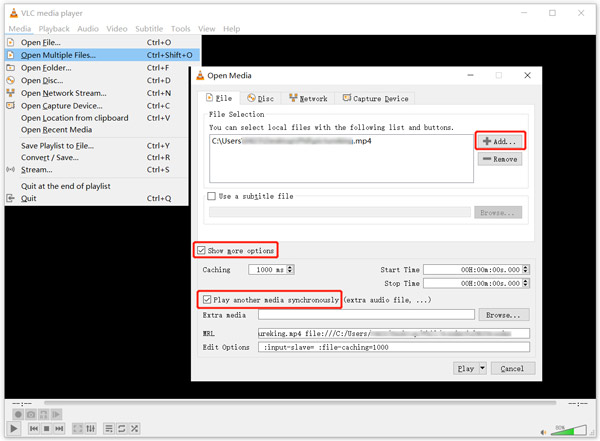Viewport: 600px width, 441px height.
Task: Switch to the File tab
Action: (x=219, y=98)
